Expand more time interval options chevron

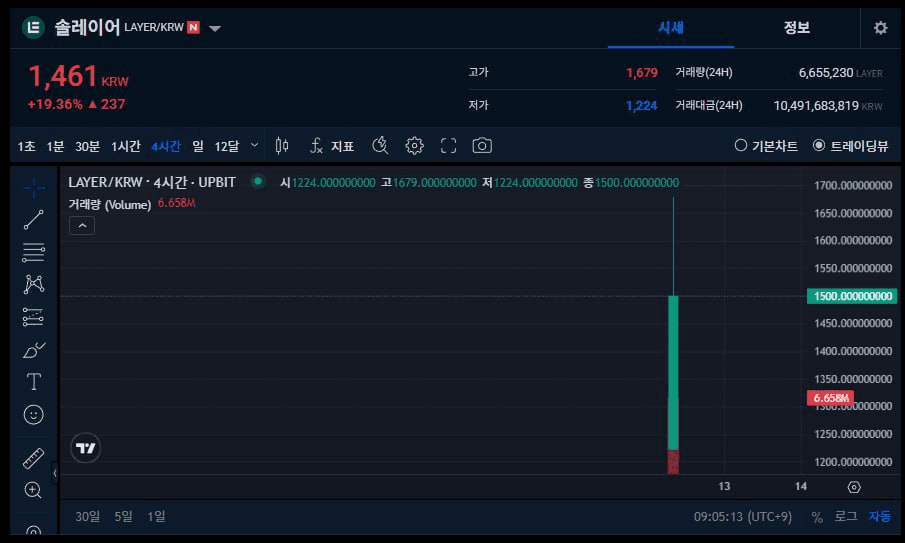coord(255,145)
